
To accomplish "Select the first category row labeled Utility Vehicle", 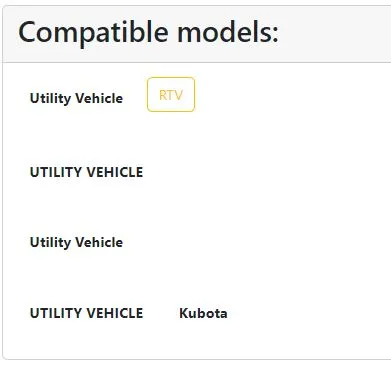I will coord(76,98).
